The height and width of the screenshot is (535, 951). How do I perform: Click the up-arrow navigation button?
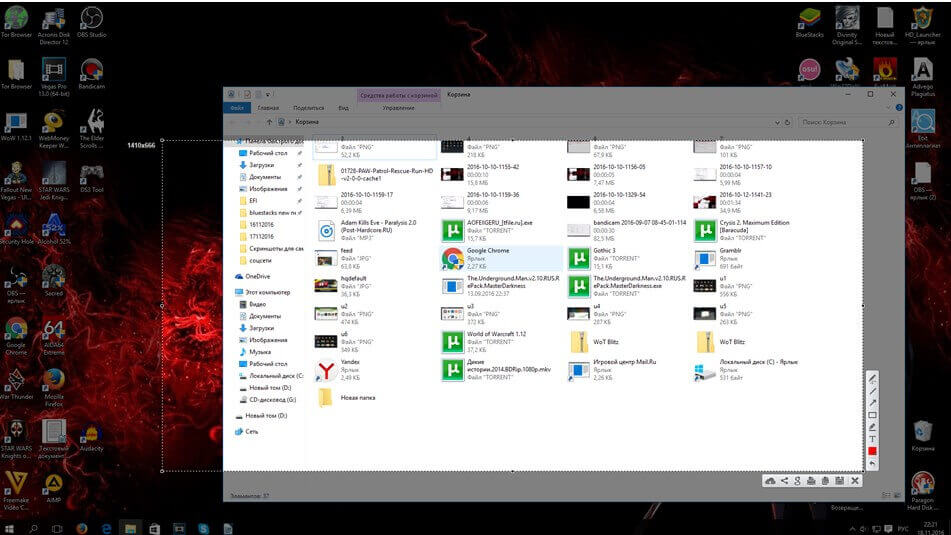click(x=270, y=122)
